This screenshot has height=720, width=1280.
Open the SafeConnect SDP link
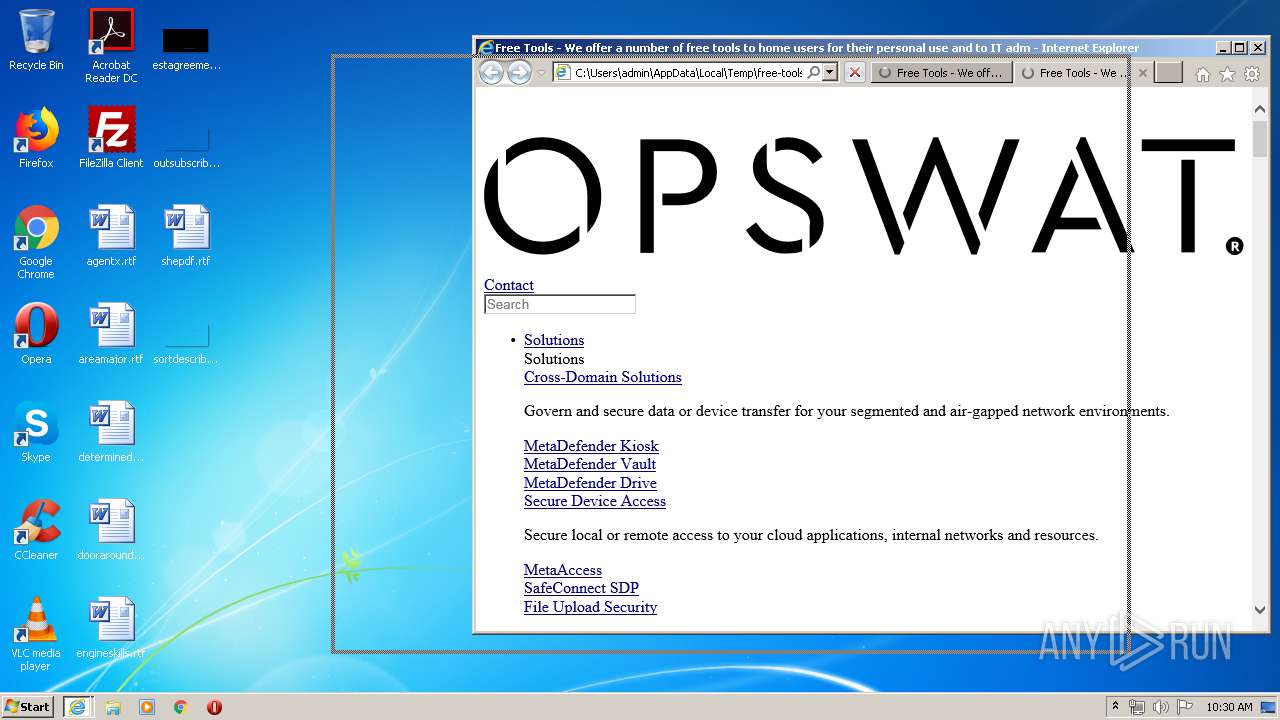[x=581, y=588]
